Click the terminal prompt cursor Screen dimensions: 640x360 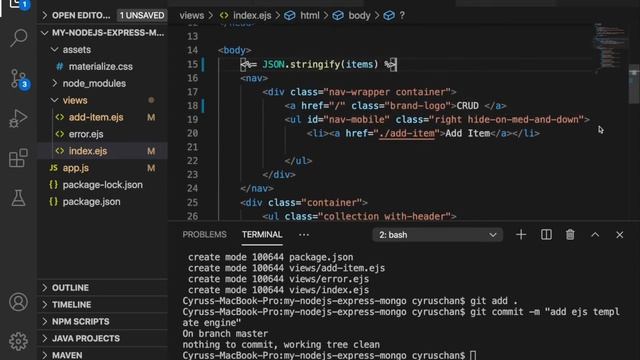(x=473, y=355)
